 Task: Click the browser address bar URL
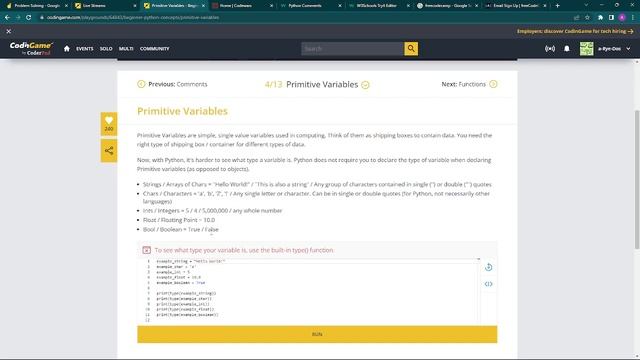(x=133, y=18)
